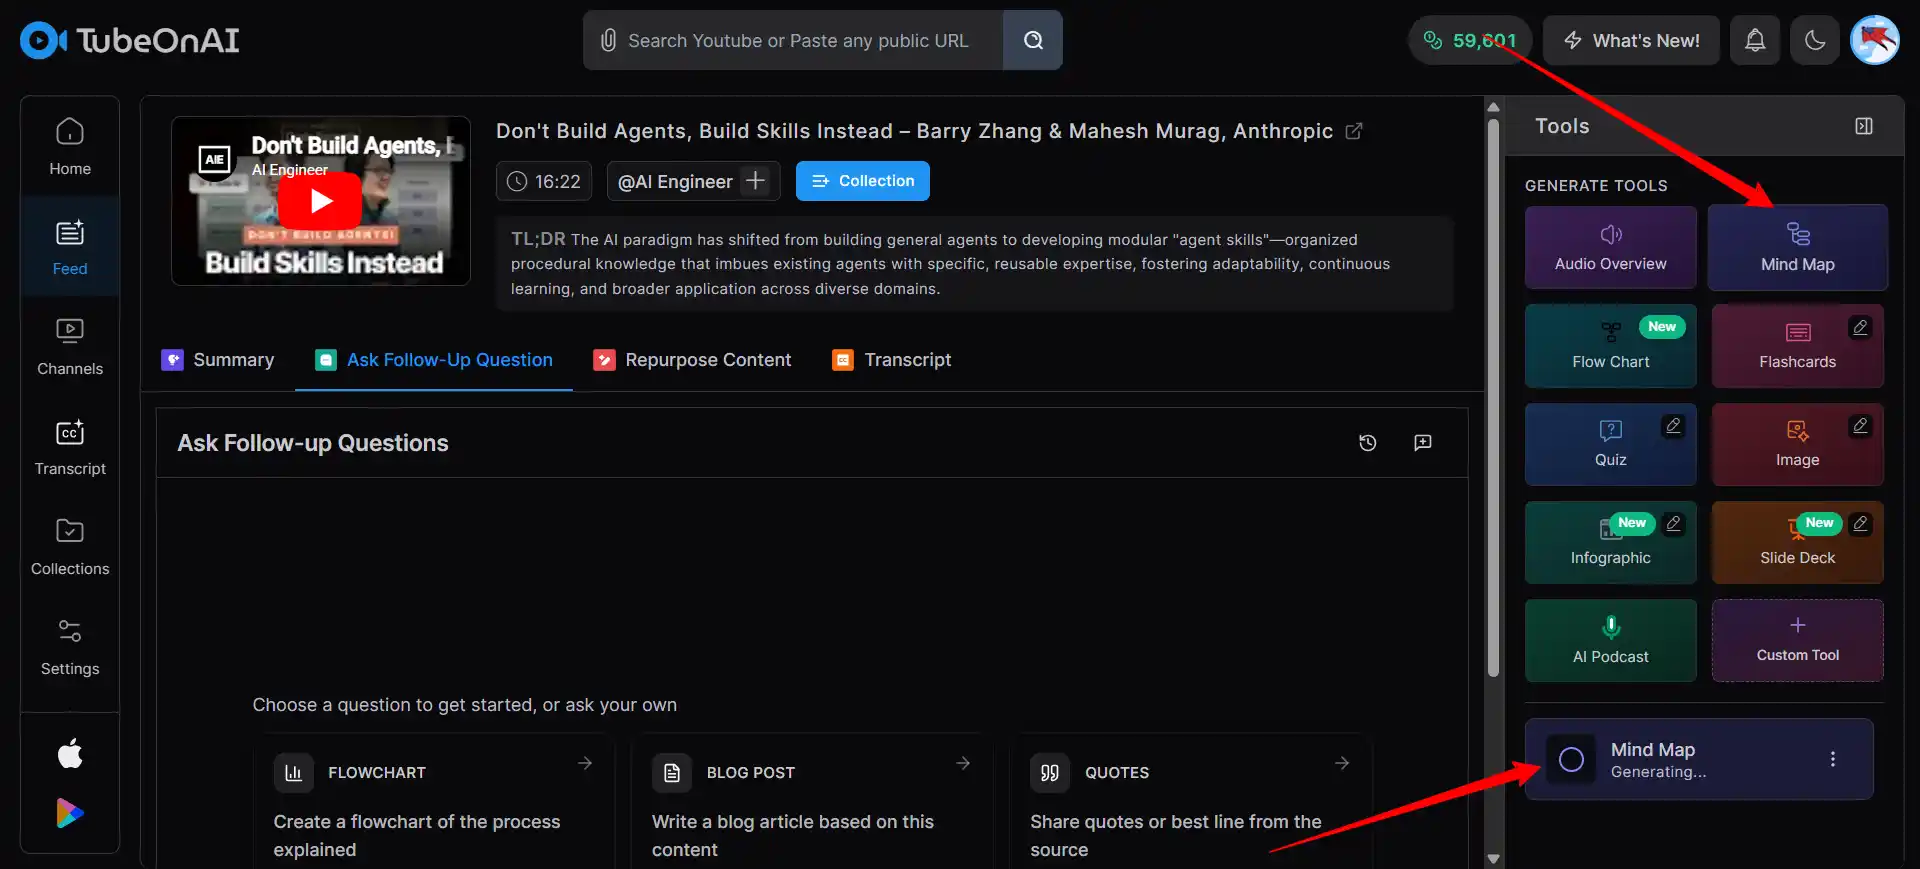
Task: Choose the BLOG POST suggested question card
Action: (812, 802)
